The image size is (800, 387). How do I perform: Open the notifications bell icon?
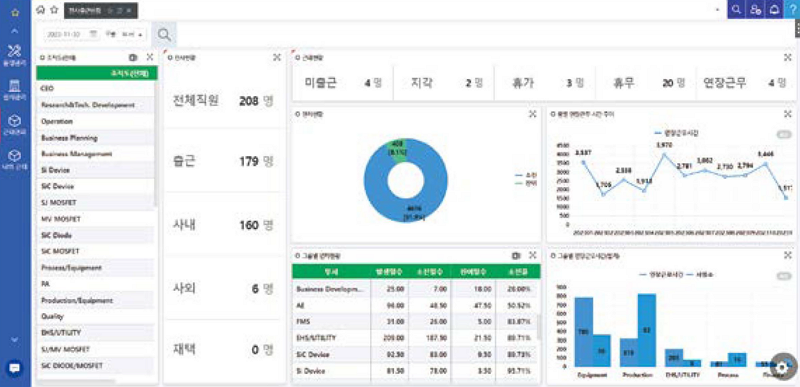[774, 10]
